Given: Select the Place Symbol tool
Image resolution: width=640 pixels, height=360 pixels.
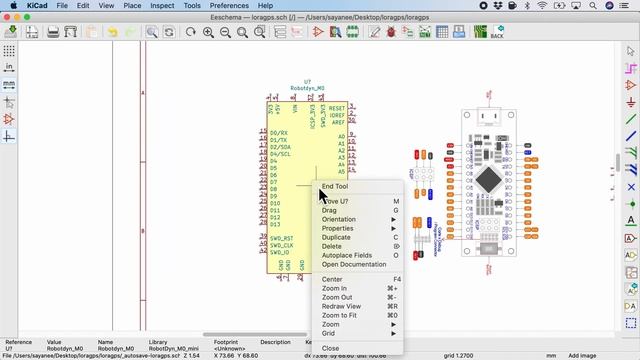Looking at the screenshot, I should point(631,85).
